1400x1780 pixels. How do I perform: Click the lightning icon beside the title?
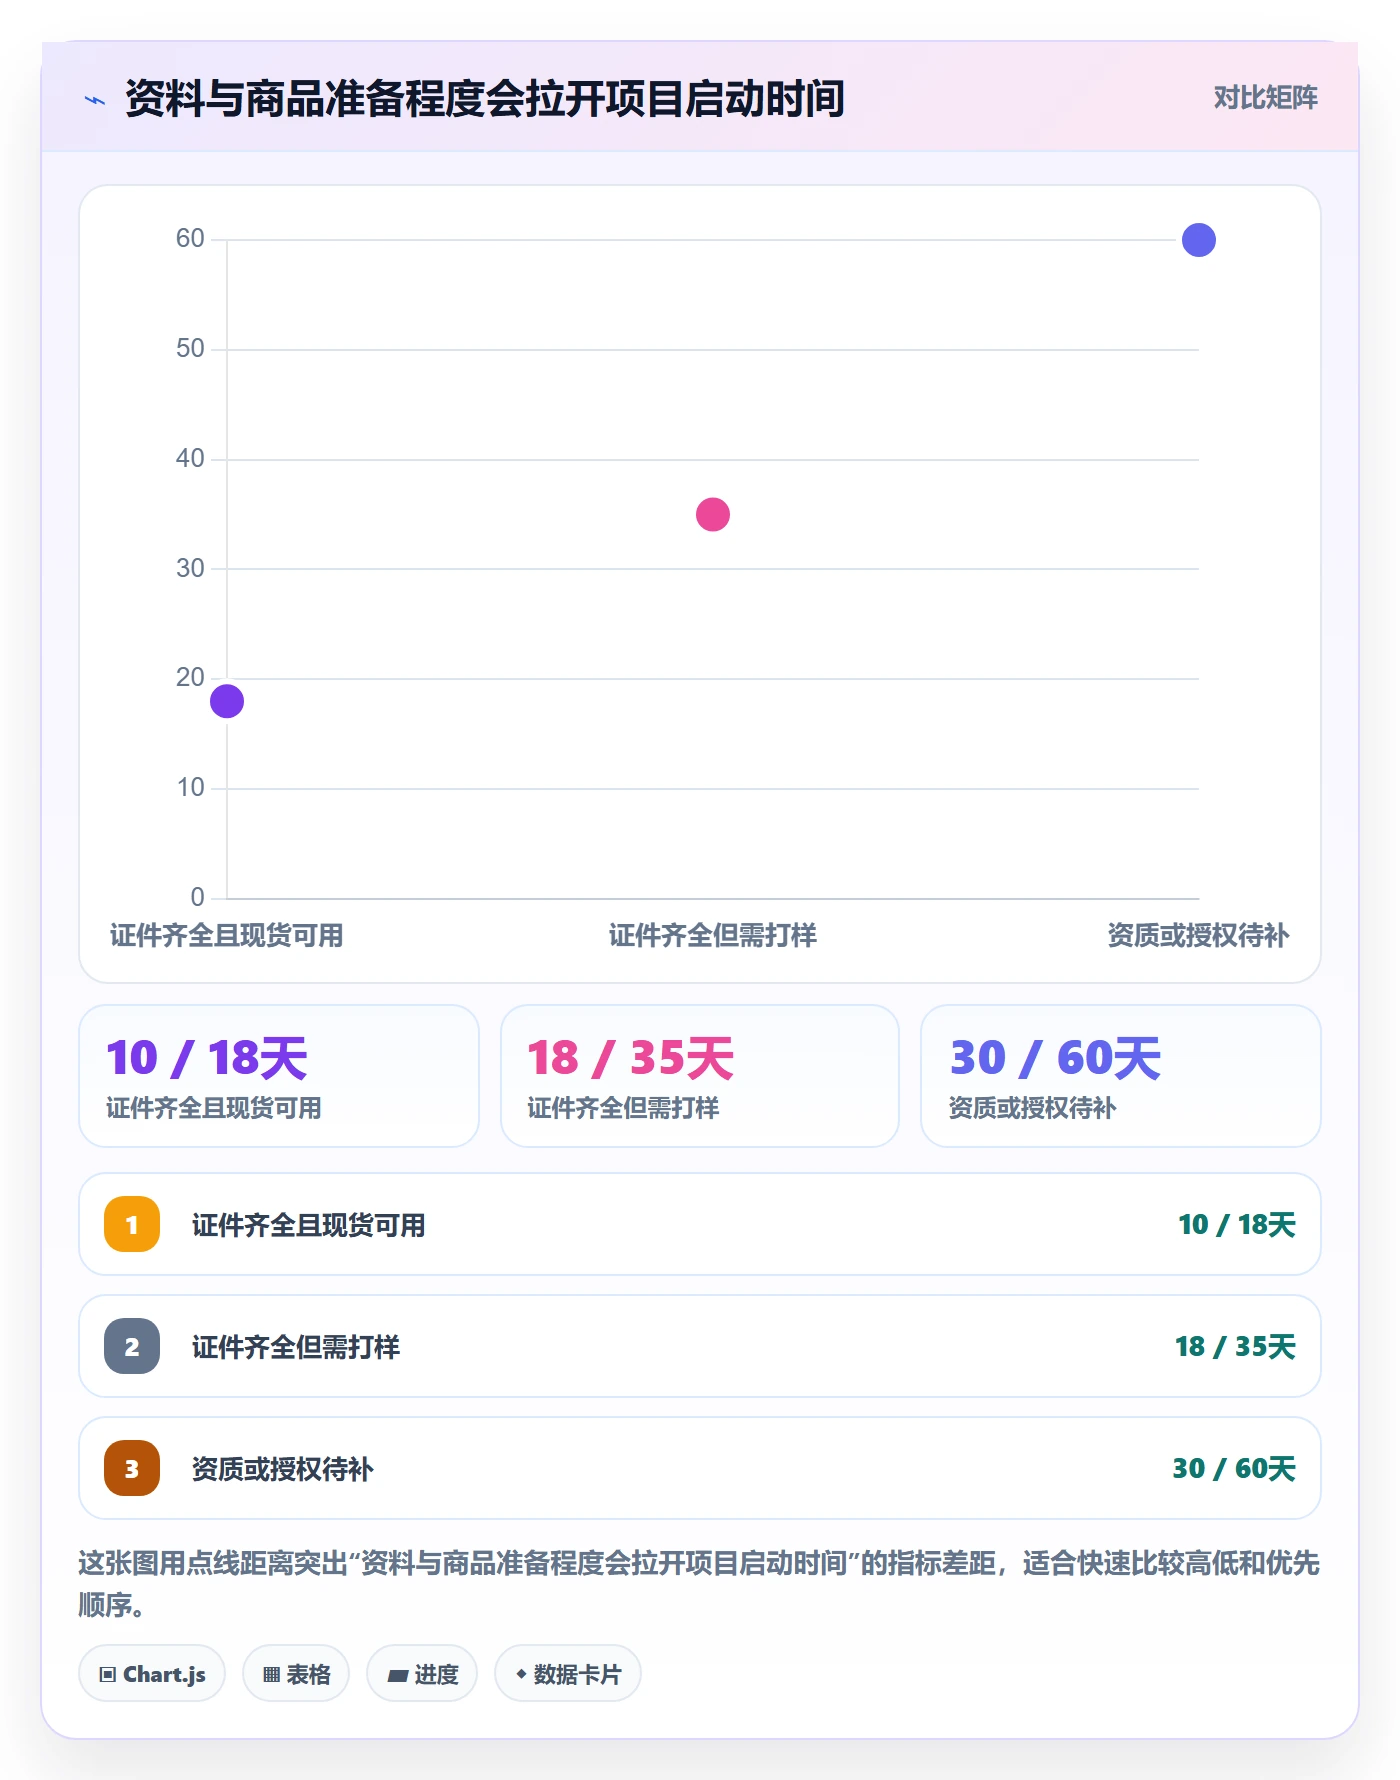[95, 100]
